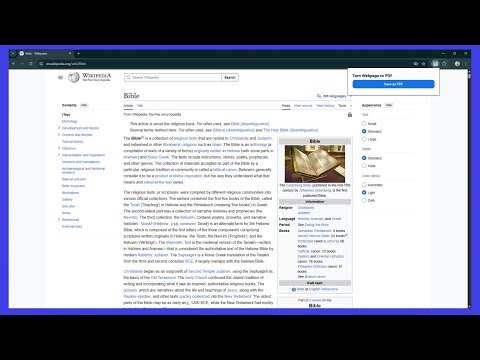480x360 pixels.
Task: Expand the References section
Action: click(x=59, y=219)
